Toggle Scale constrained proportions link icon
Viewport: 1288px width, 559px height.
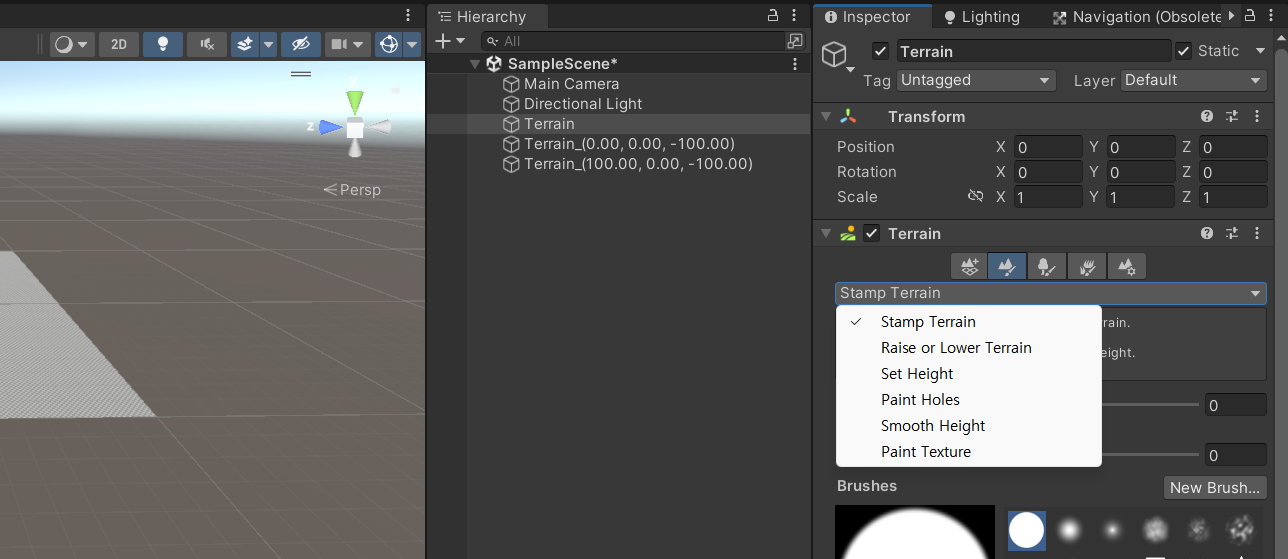(976, 197)
